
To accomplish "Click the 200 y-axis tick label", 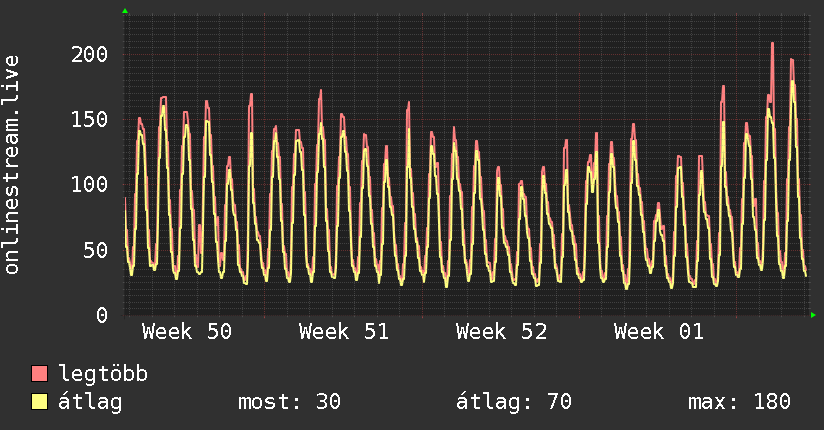I will 90,53.
